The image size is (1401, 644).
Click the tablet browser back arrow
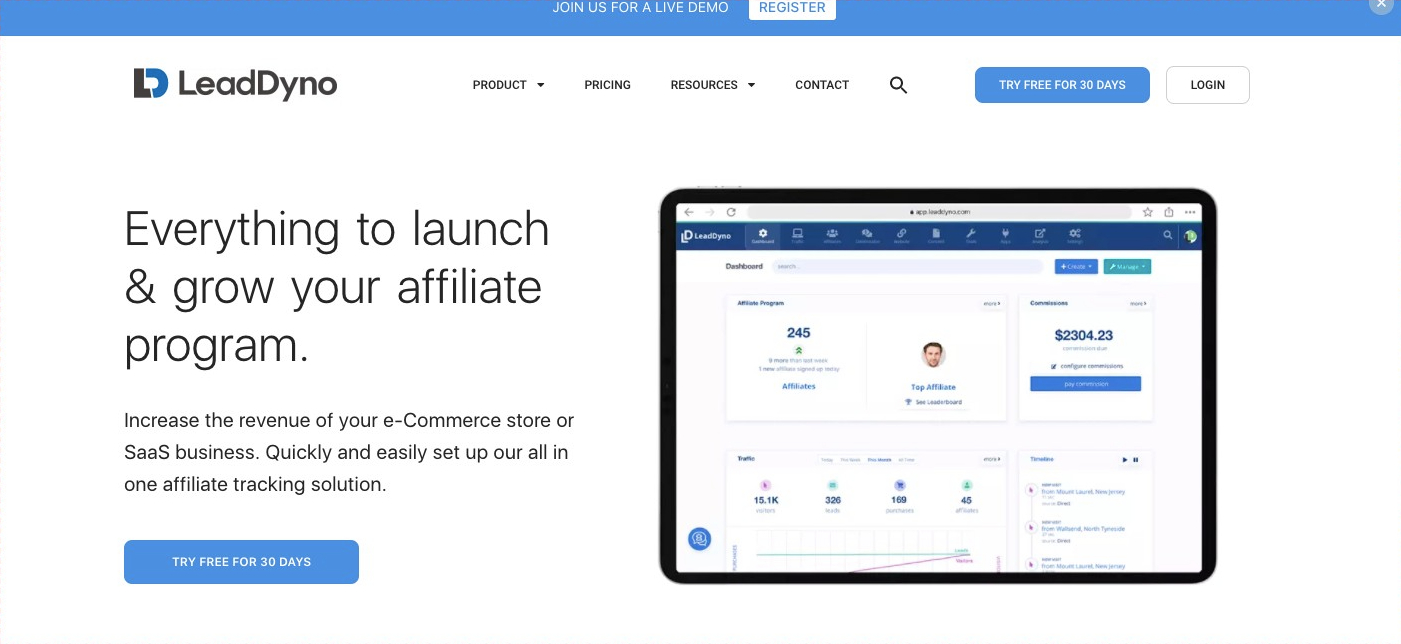click(689, 212)
